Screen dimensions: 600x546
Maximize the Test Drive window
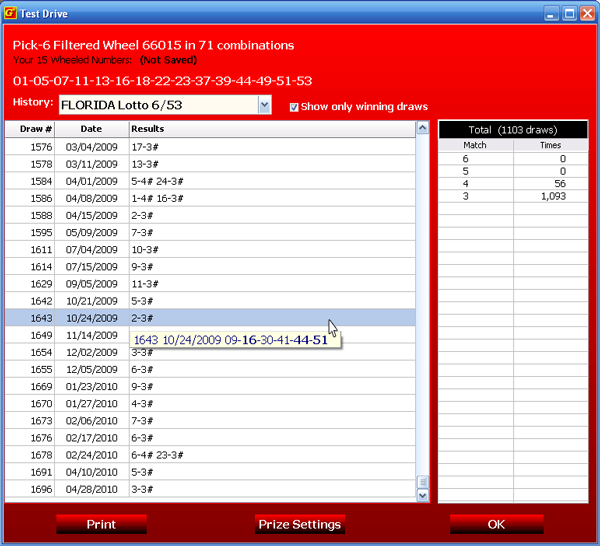[x=569, y=14]
